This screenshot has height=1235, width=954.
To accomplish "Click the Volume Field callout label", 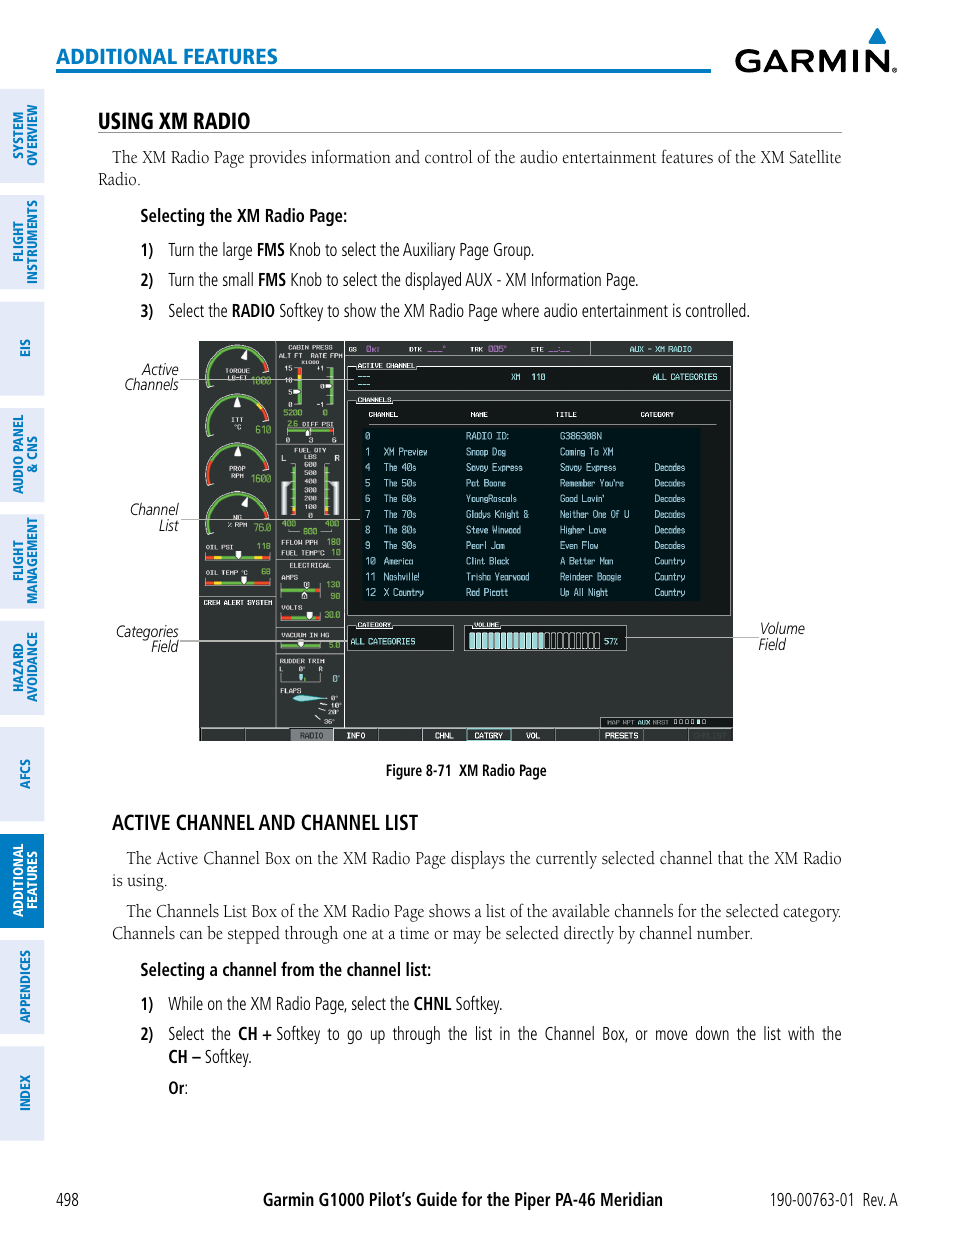I will [781, 637].
